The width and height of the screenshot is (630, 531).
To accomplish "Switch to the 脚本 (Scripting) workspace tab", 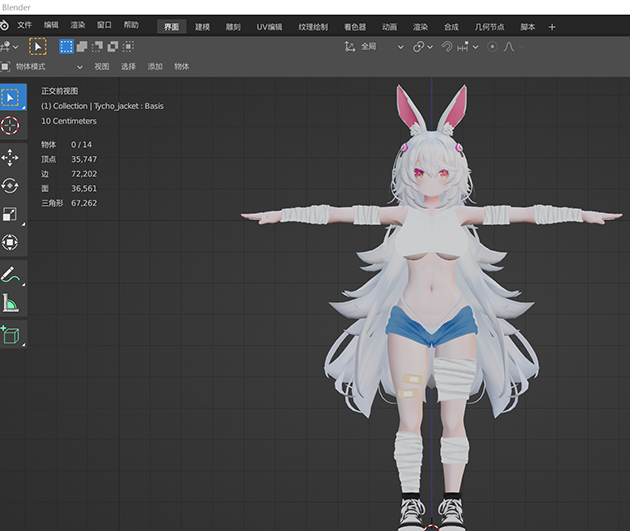I will tap(528, 27).
